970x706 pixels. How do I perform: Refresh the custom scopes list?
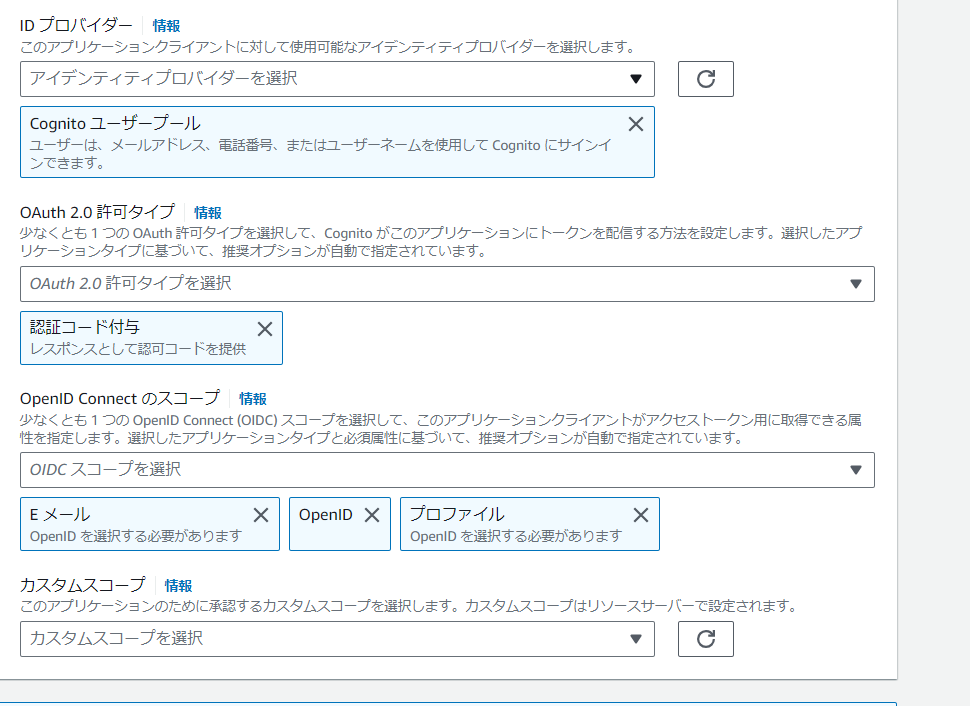click(x=705, y=638)
